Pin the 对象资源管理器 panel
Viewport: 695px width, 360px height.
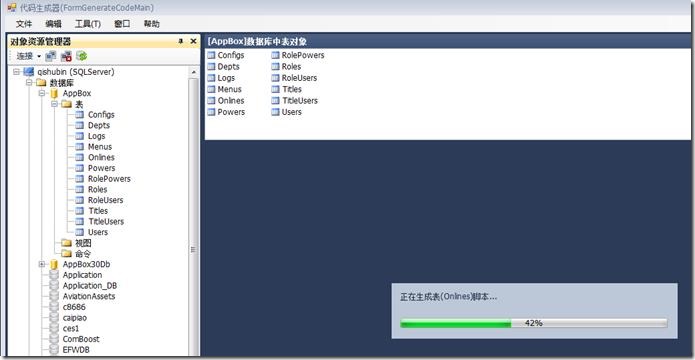pyautogui.click(x=180, y=41)
